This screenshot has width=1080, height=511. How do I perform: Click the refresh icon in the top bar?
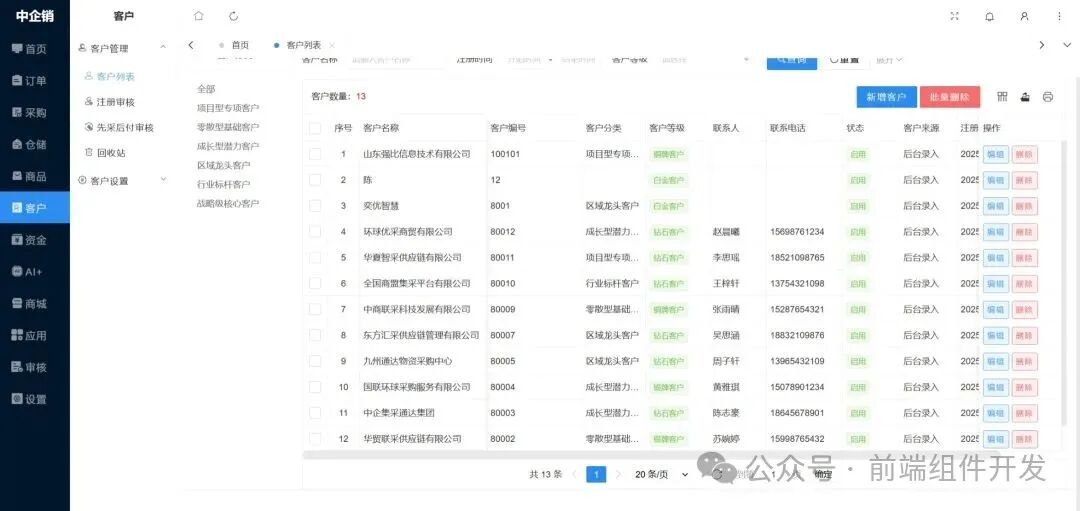(233, 16)
